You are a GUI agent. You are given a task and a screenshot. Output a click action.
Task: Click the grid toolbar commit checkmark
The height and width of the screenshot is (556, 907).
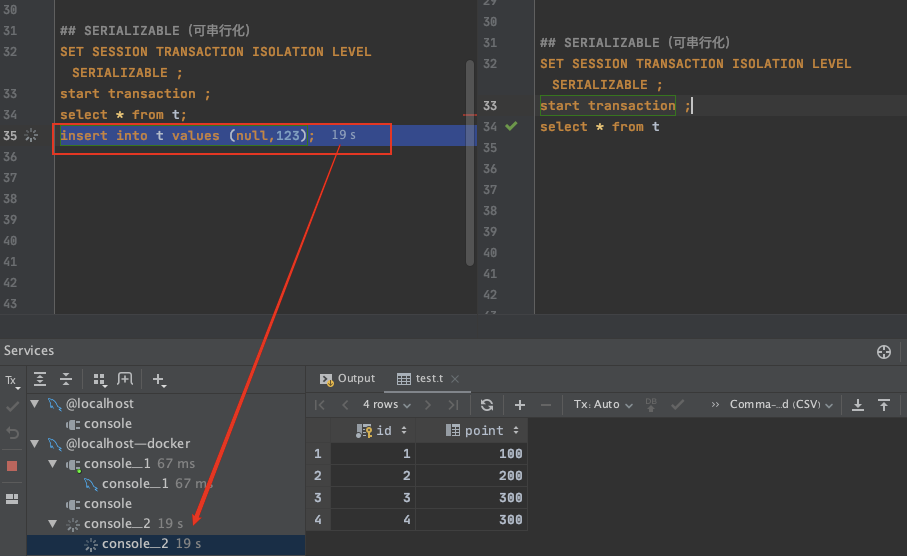coord(677,404)
